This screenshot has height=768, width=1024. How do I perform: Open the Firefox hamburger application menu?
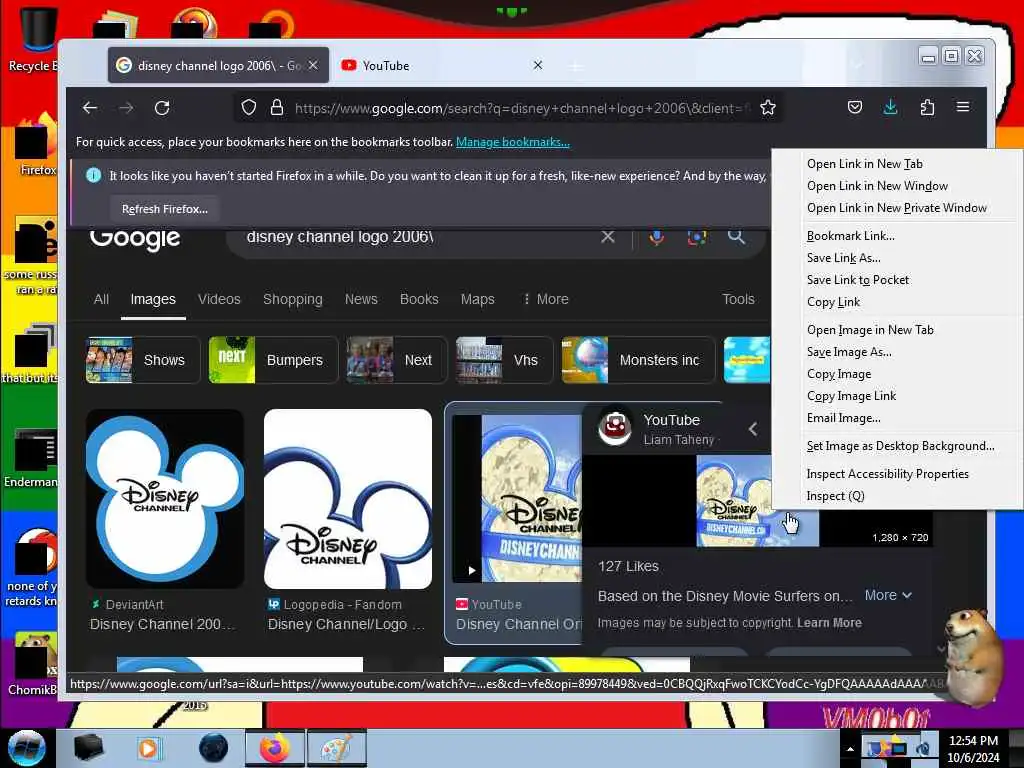tap(963, 107)
